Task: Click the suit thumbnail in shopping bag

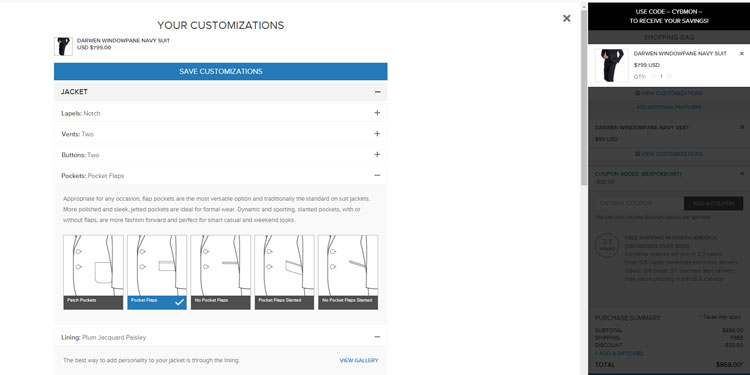Action: (612, 65)
